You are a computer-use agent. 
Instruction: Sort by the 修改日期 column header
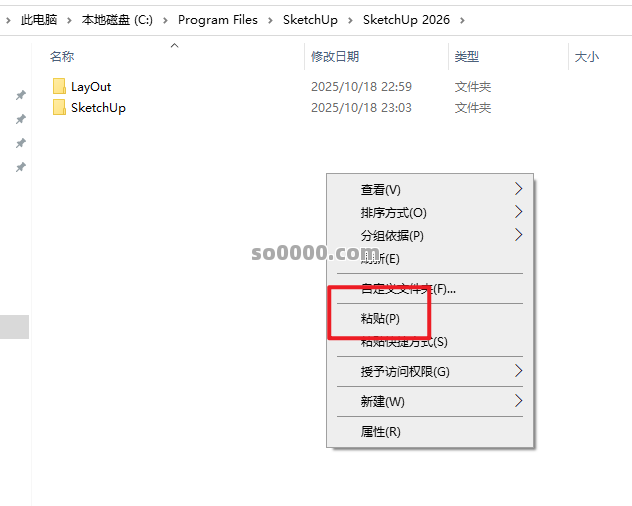[335, 57]
